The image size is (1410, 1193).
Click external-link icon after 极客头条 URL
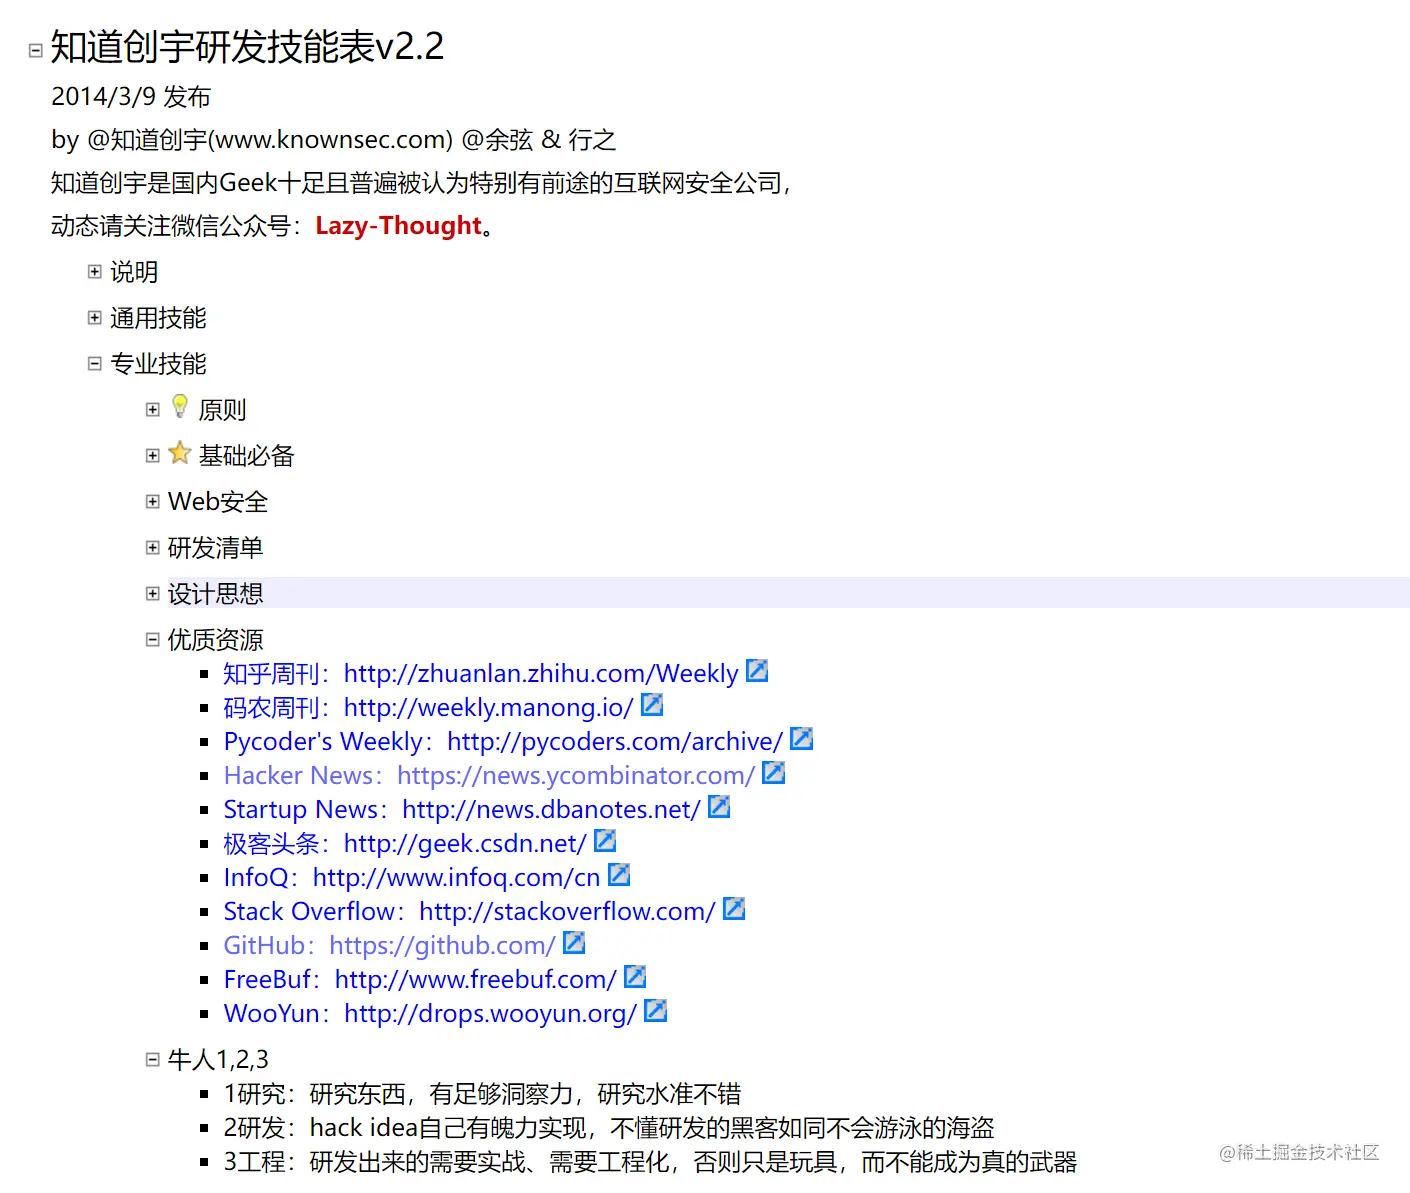click(x=605, y=841)
